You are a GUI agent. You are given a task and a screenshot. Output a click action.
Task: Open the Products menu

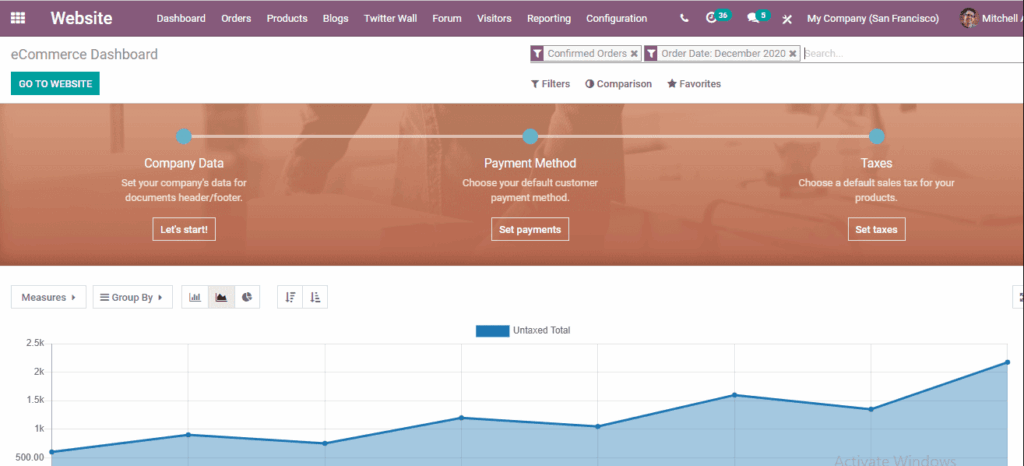point(287,18)
